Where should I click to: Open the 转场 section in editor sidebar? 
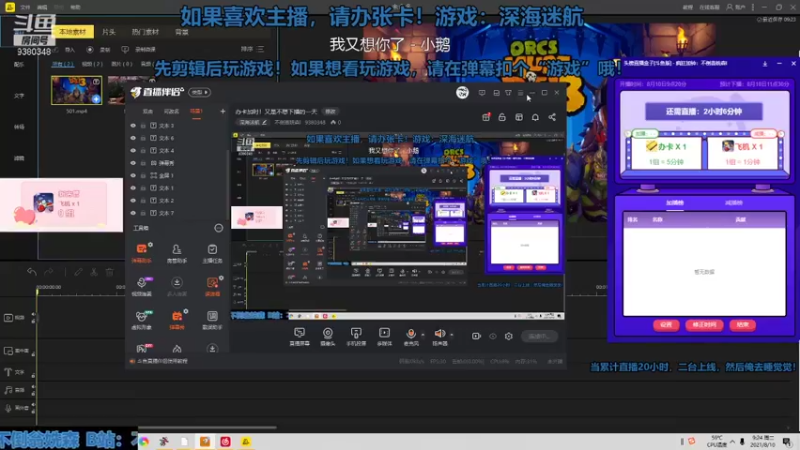[x=19, y=127]
